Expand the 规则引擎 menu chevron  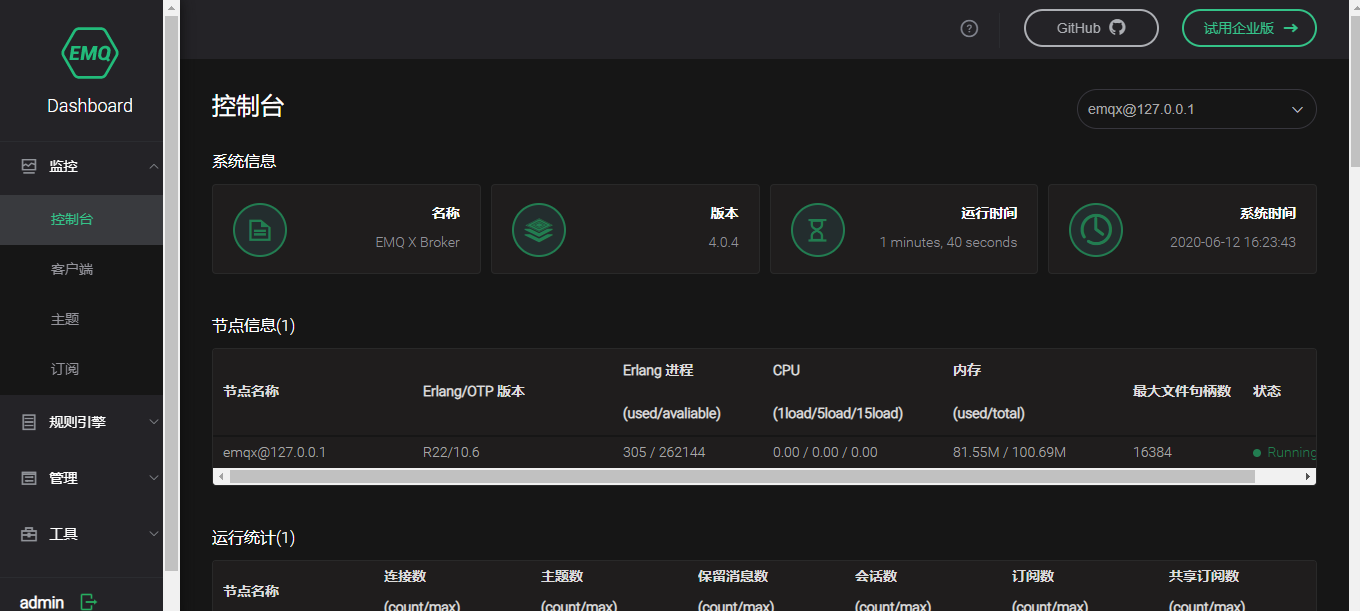click(154, 422)
